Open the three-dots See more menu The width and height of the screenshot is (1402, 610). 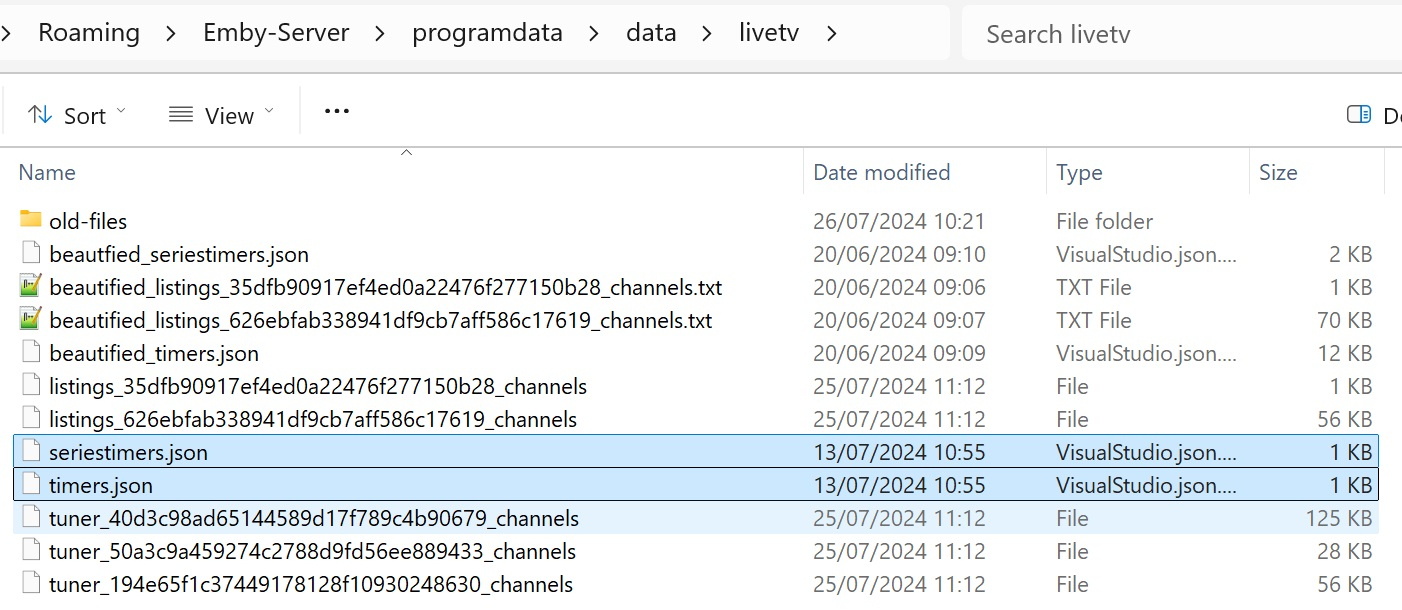337,112
